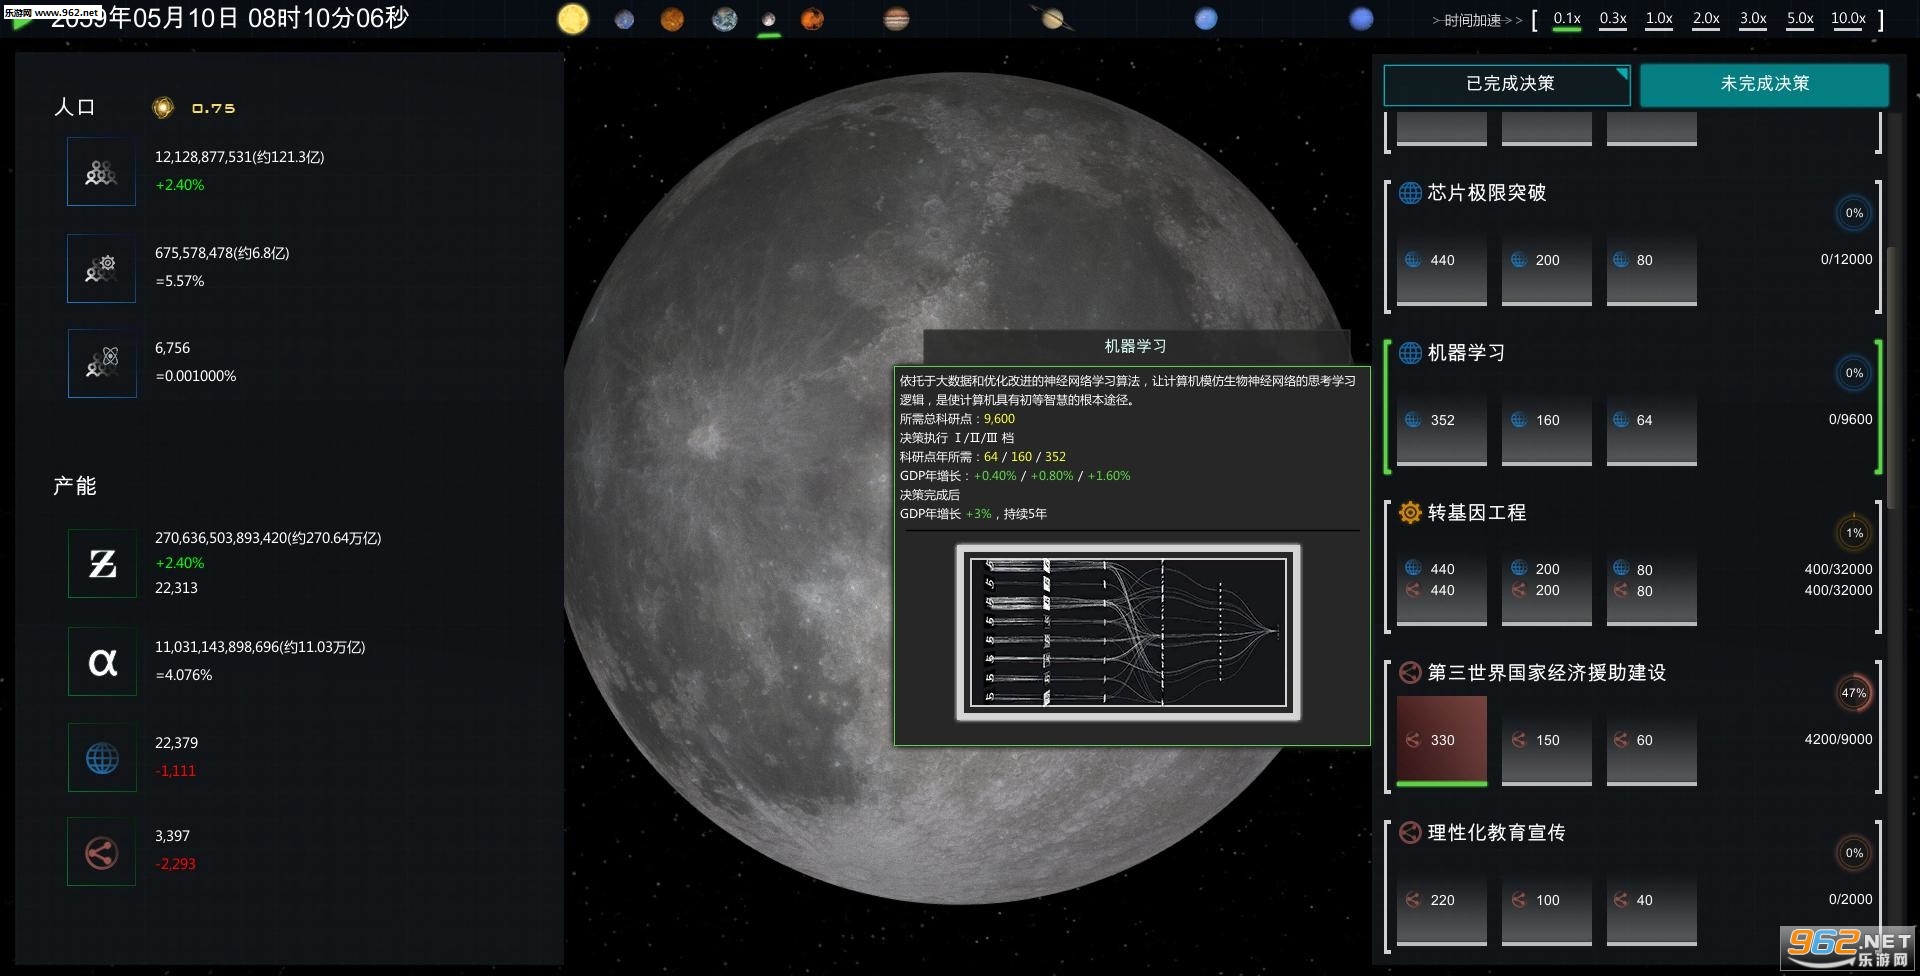Click the gold coin icon beside 0.75
This screenshot has height=976, width=1920.
point(163,108)
